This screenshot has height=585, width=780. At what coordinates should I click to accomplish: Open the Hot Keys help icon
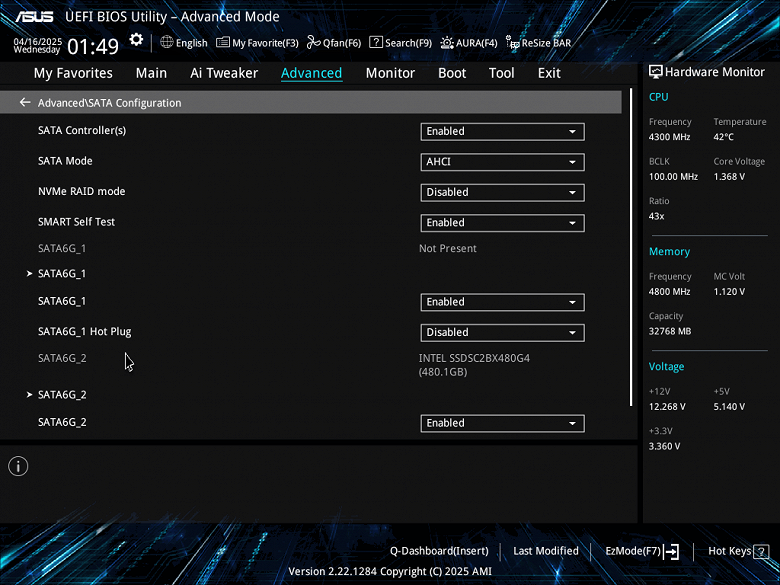761,551
